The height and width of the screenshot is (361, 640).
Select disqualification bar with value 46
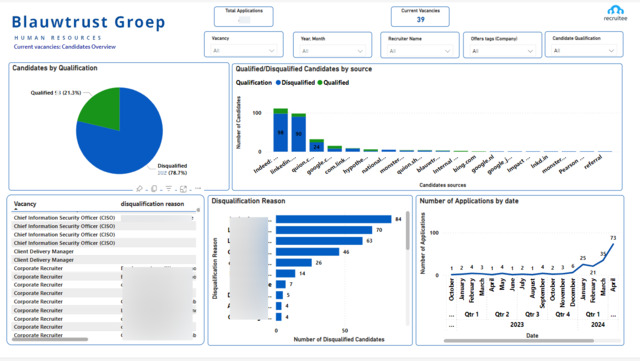coord(307,252)
